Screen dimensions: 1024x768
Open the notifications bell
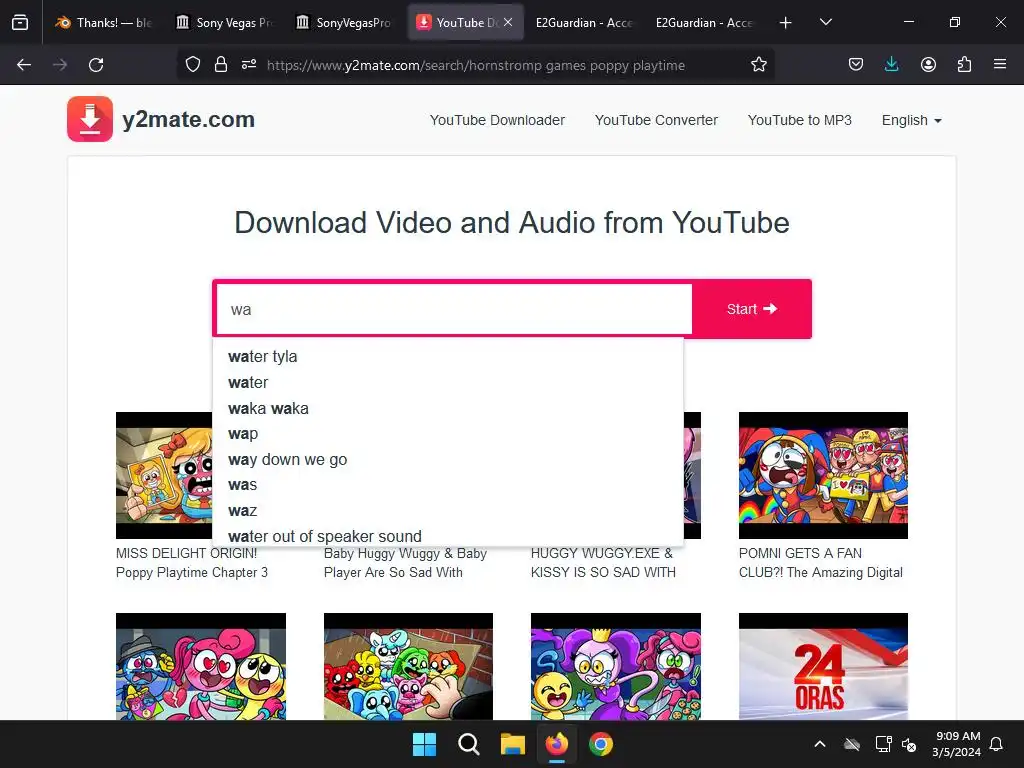[x=996, y=744]
